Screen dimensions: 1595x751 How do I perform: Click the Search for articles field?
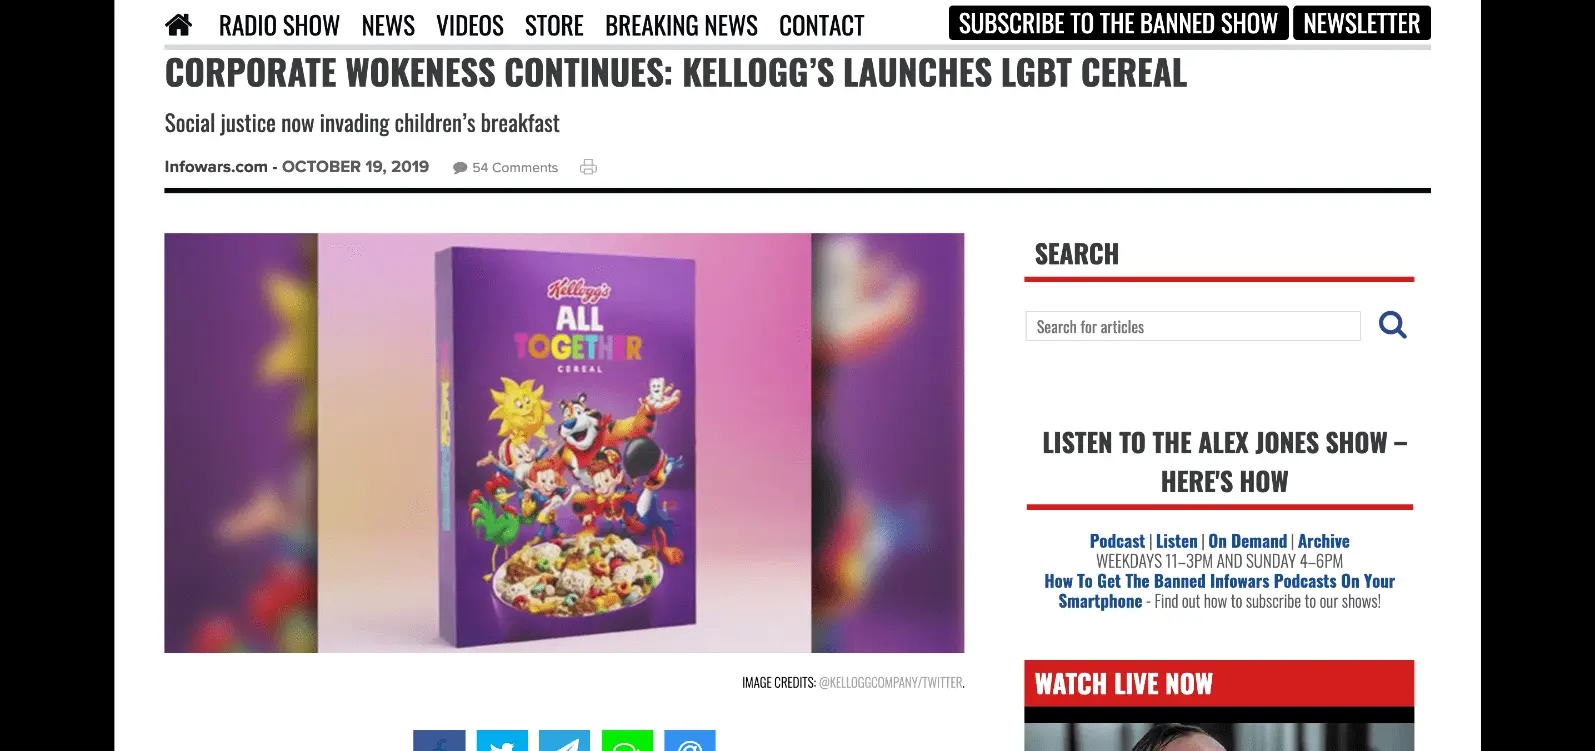pos(1193,326)
